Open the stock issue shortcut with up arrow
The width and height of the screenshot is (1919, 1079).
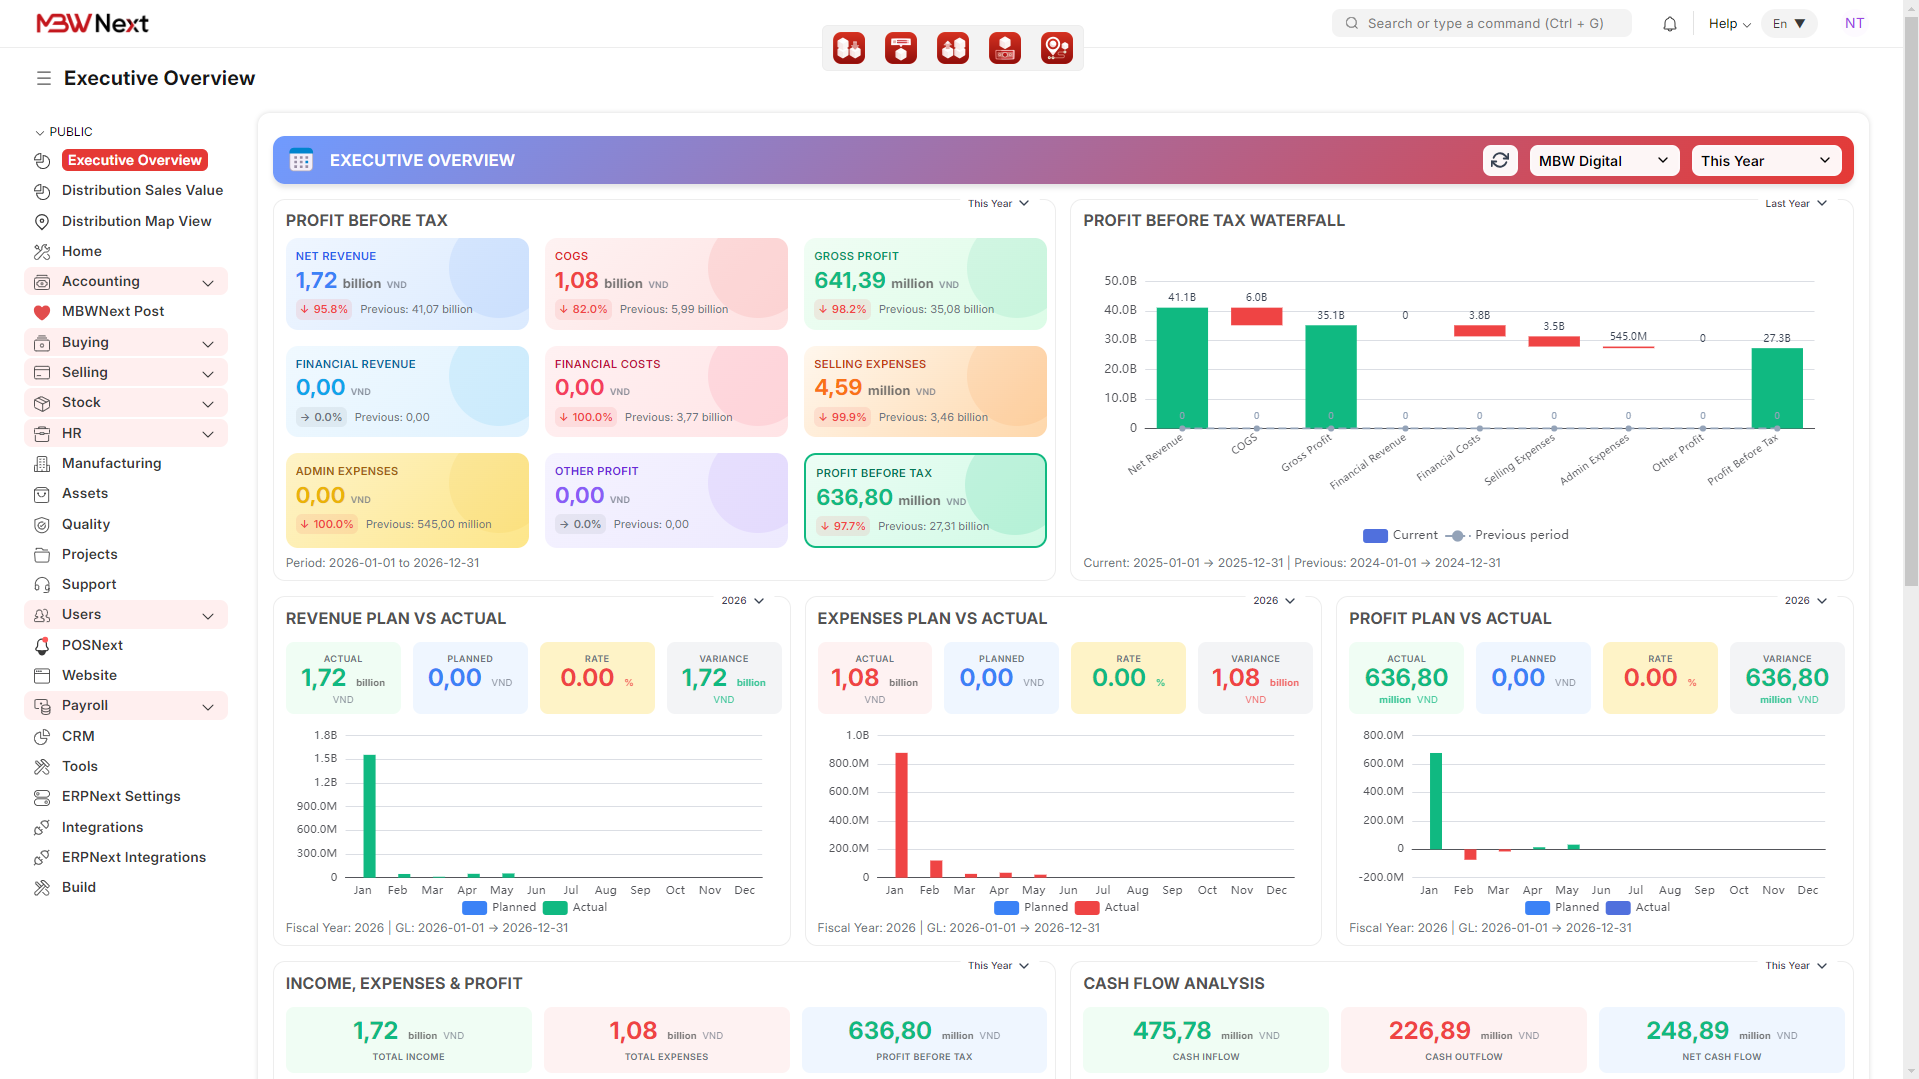pyautogui.click(x=953, y=48)
